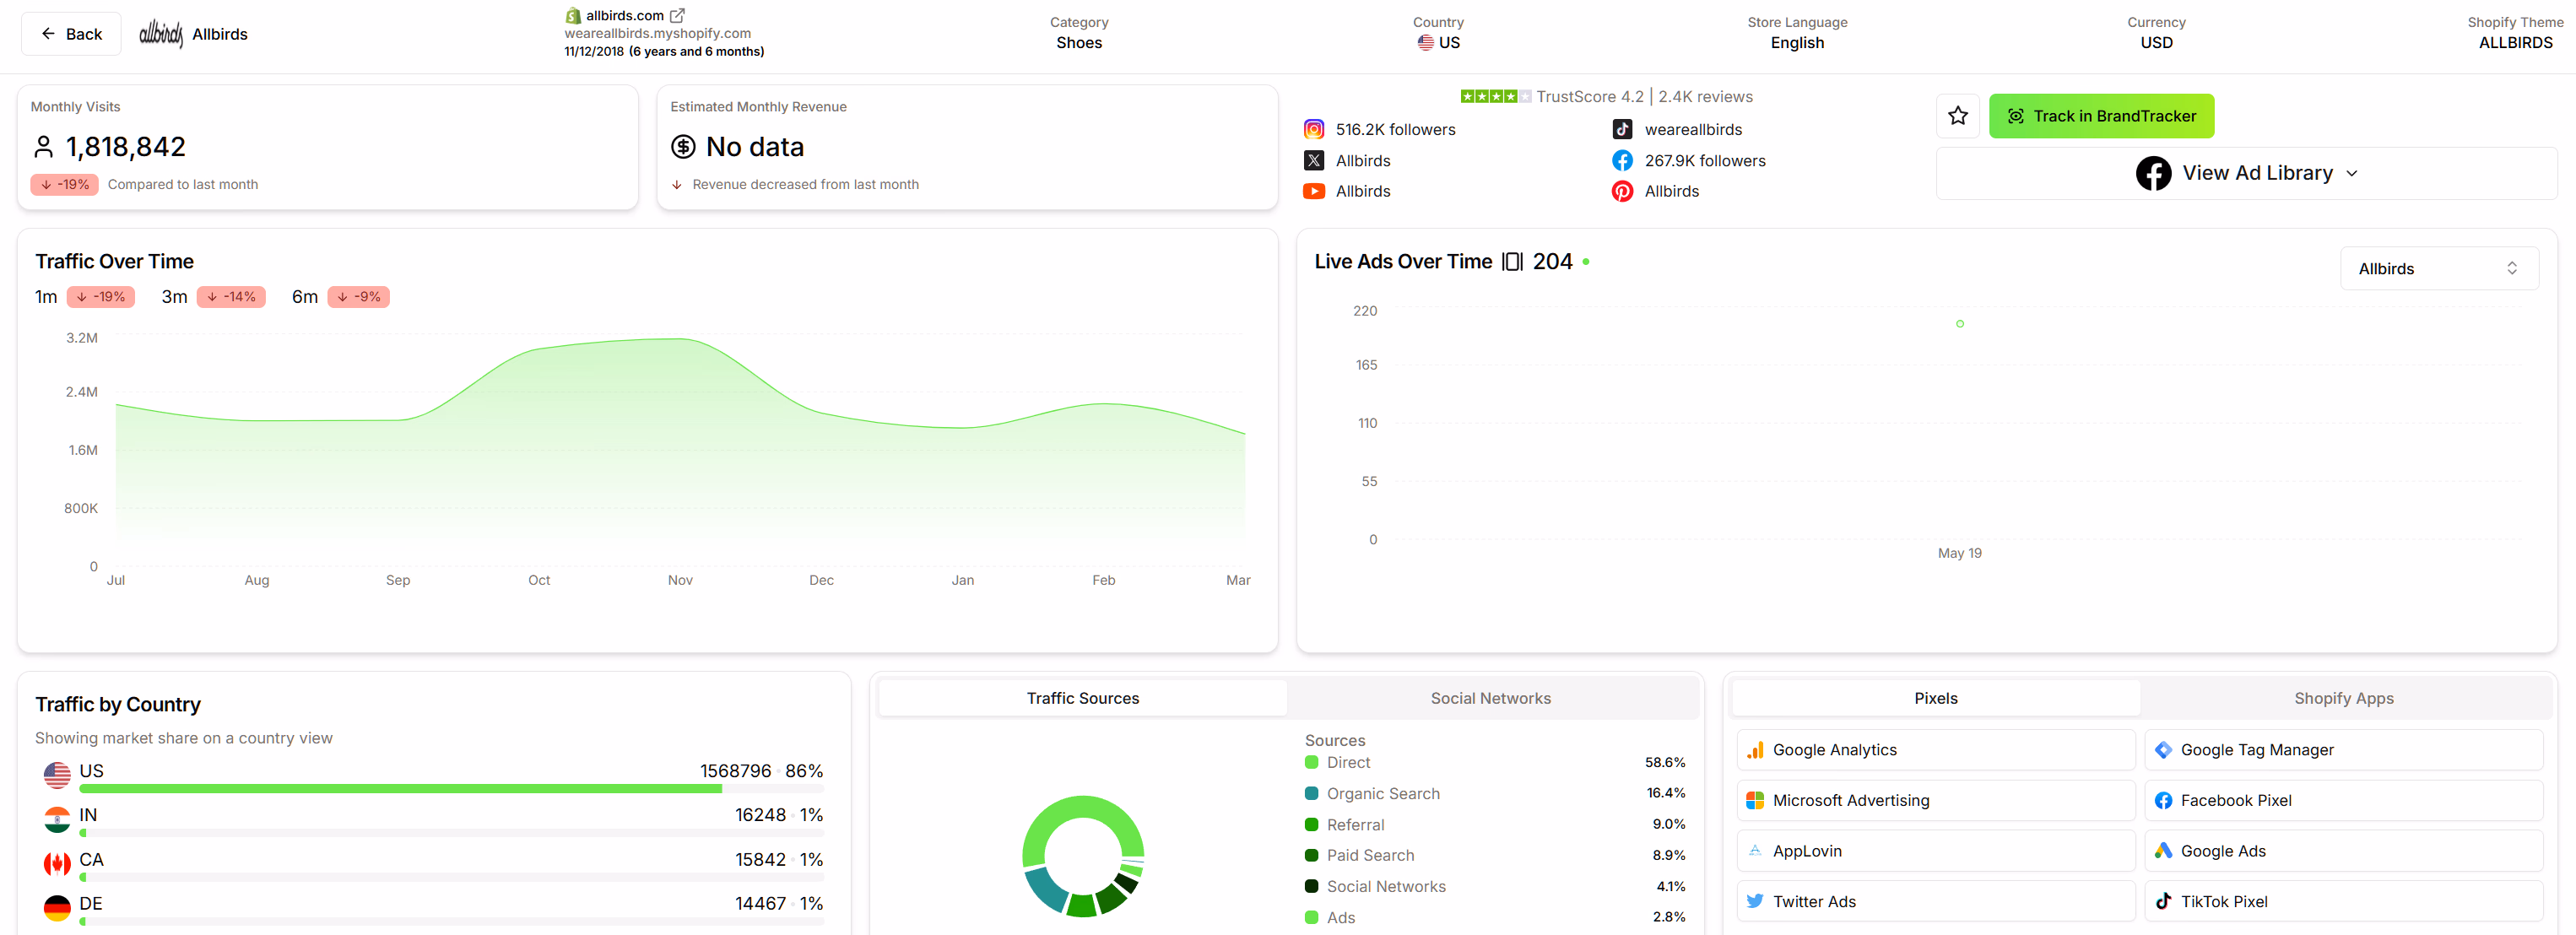Switch to the Shopify Apps tab
The height and width of the screenshot is (935, 2576).
[x=2343, y=698]
